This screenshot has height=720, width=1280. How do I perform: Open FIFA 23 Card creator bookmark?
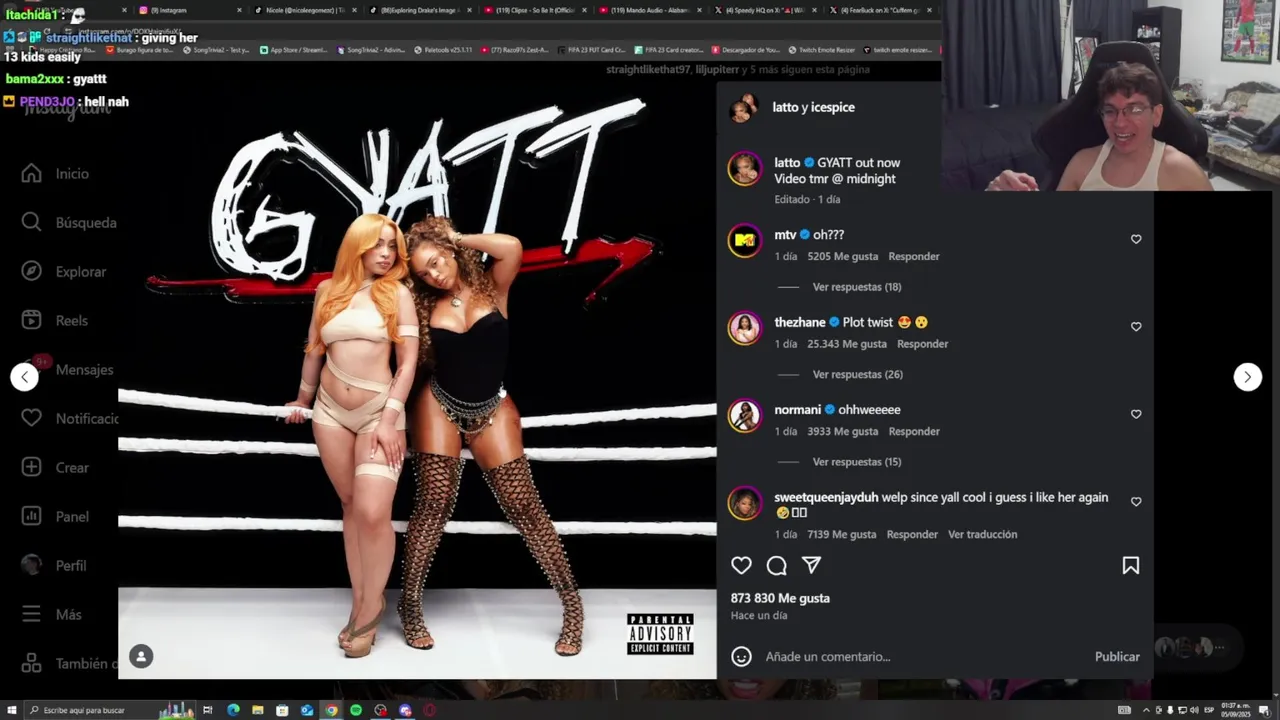point(669,50)
